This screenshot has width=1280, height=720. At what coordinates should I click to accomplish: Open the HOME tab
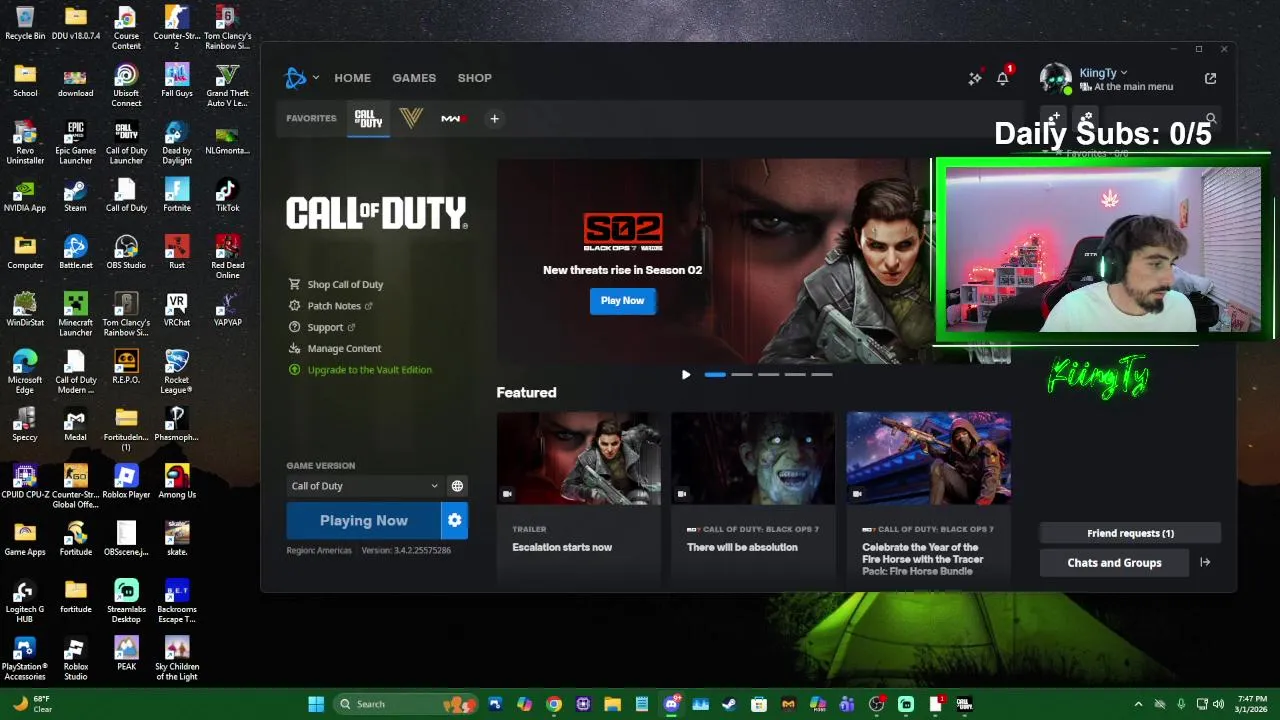click(x=352, y=78)
